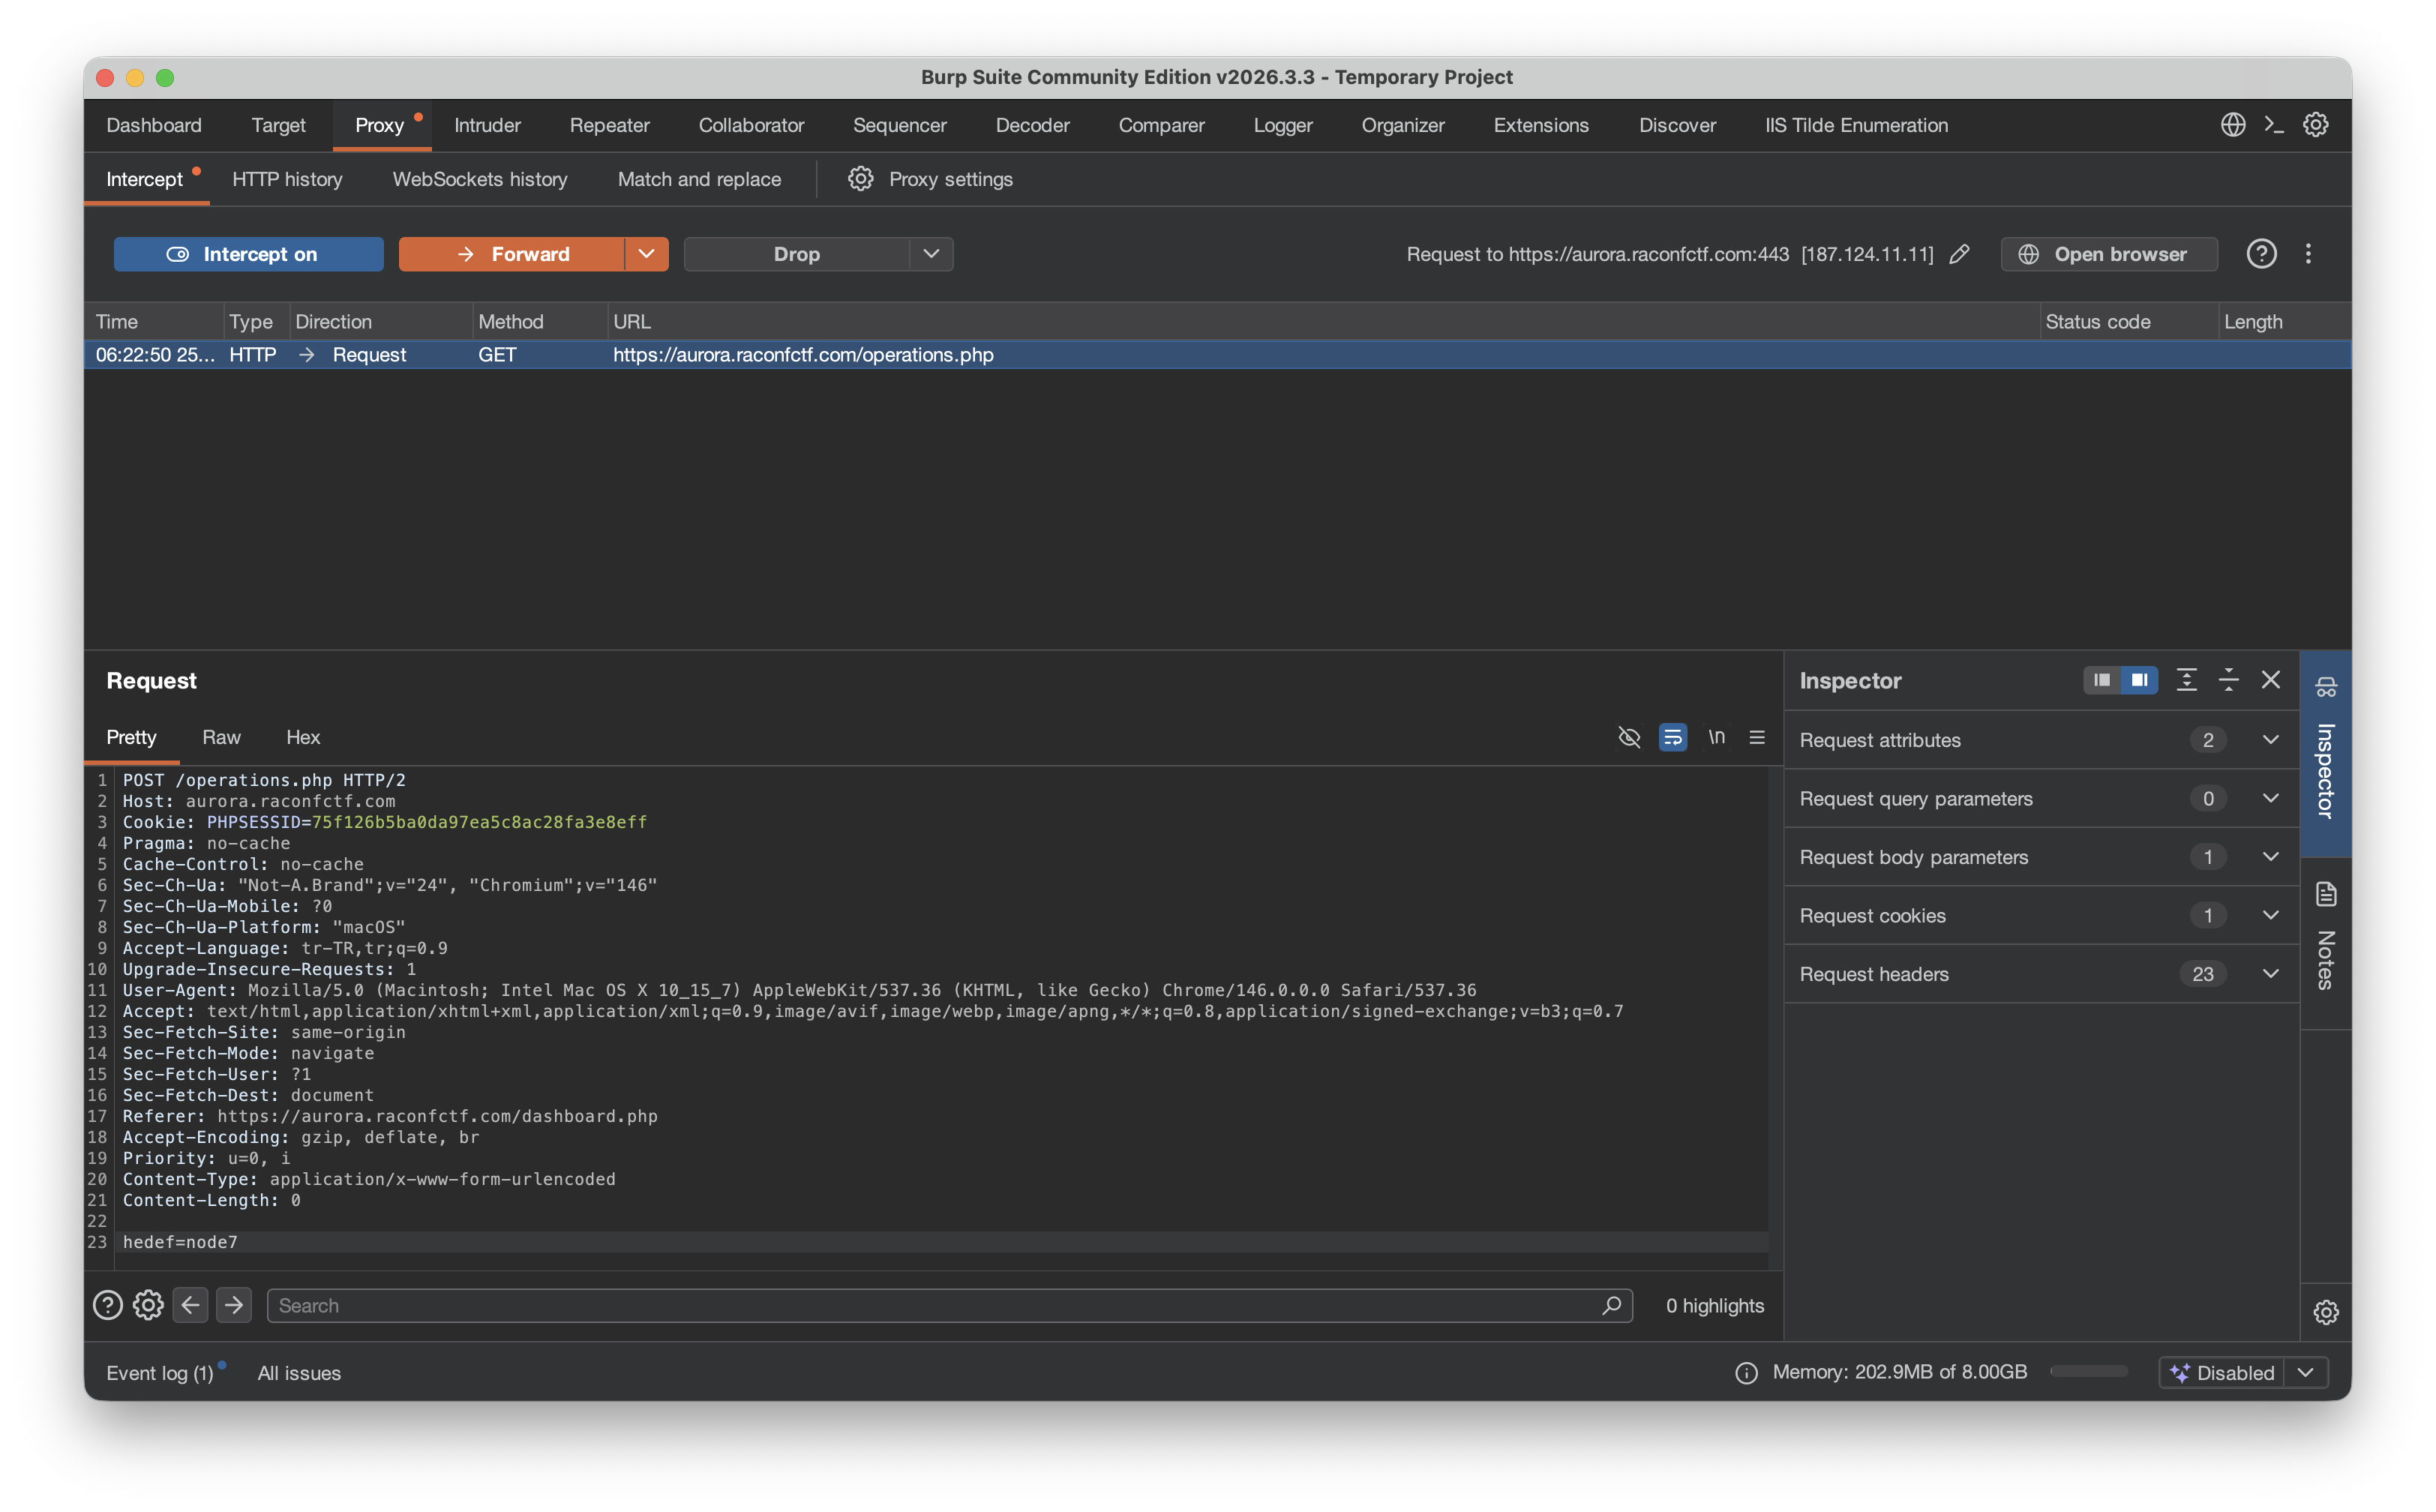Open Forward dropdown arrow
The height and width of the screenshot is (1512, 2436).
pos(646,254)
